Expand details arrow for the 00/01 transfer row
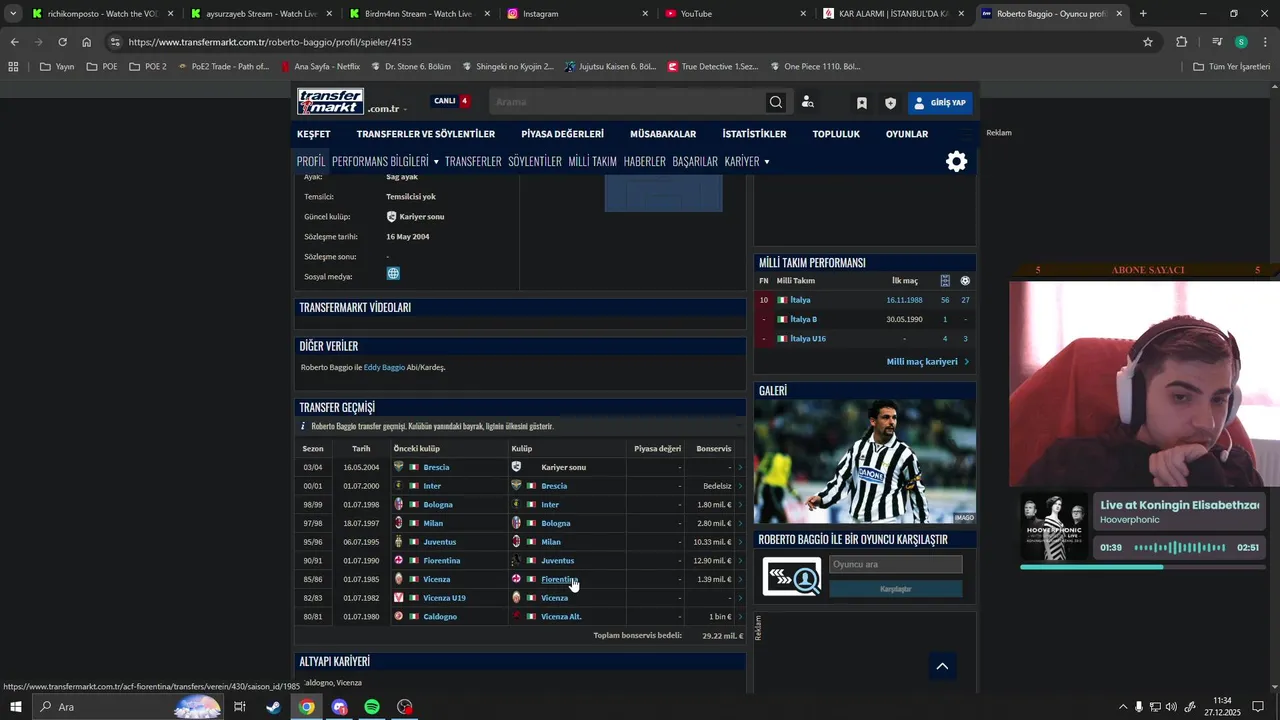Viewport: 1280px width, 720px height. click(x=740, y=486)
